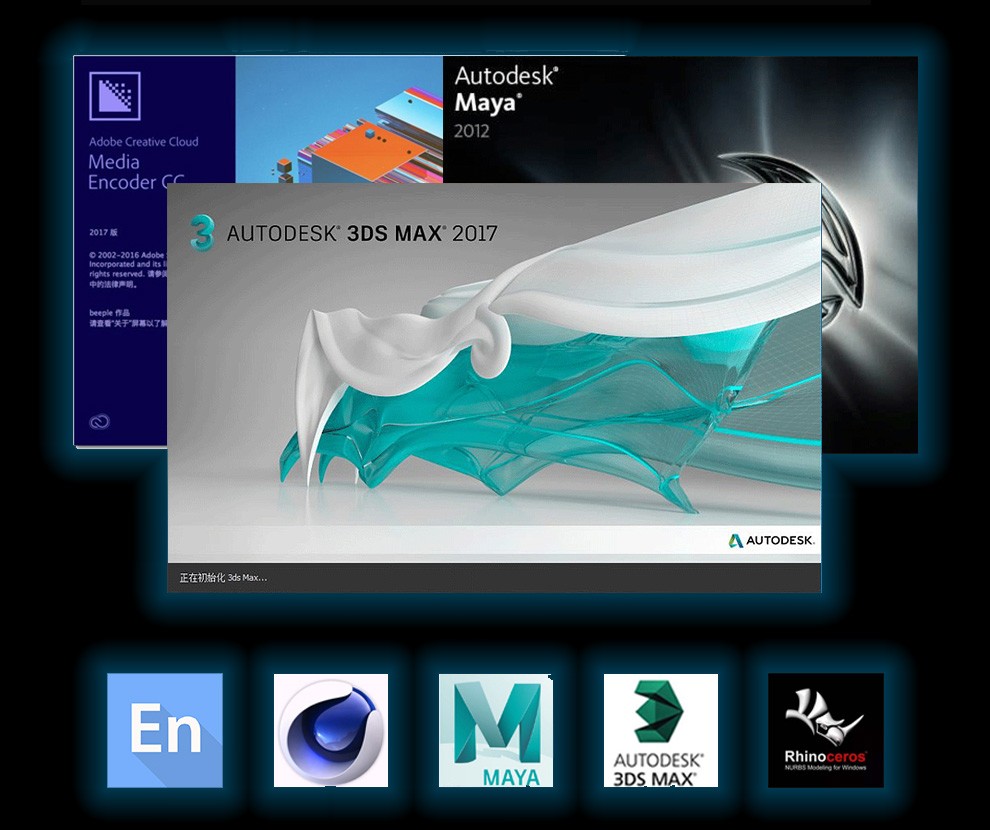Click the '2017 版' version text
The width and height of the screenshot is (990, 830).
(x=104, y=232)
